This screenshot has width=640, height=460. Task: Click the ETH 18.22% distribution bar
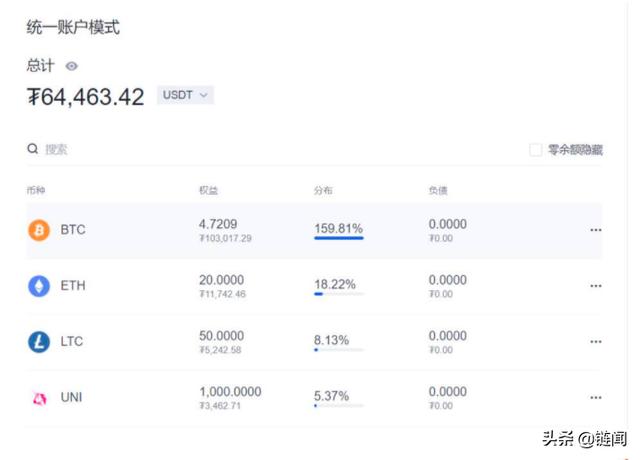click(x=339, y=294)
